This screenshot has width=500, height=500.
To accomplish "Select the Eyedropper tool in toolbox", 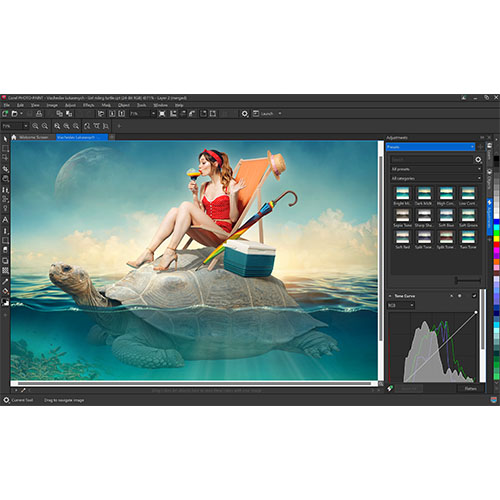I will [x=5, y=282].
